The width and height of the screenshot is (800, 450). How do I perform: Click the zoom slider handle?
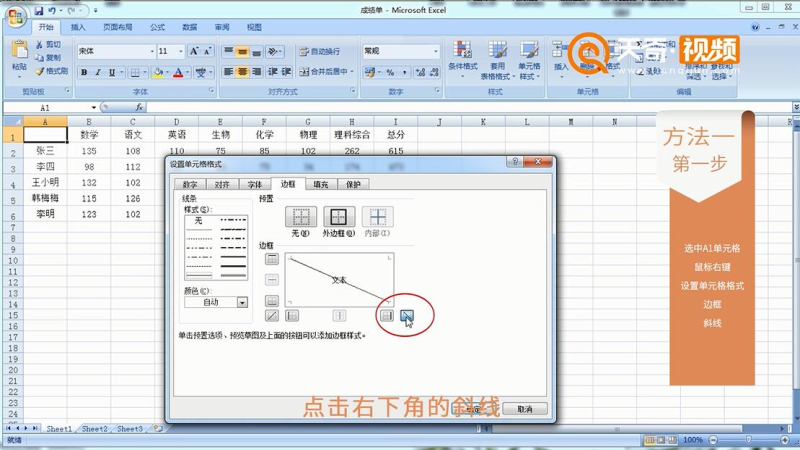(748, 440)
